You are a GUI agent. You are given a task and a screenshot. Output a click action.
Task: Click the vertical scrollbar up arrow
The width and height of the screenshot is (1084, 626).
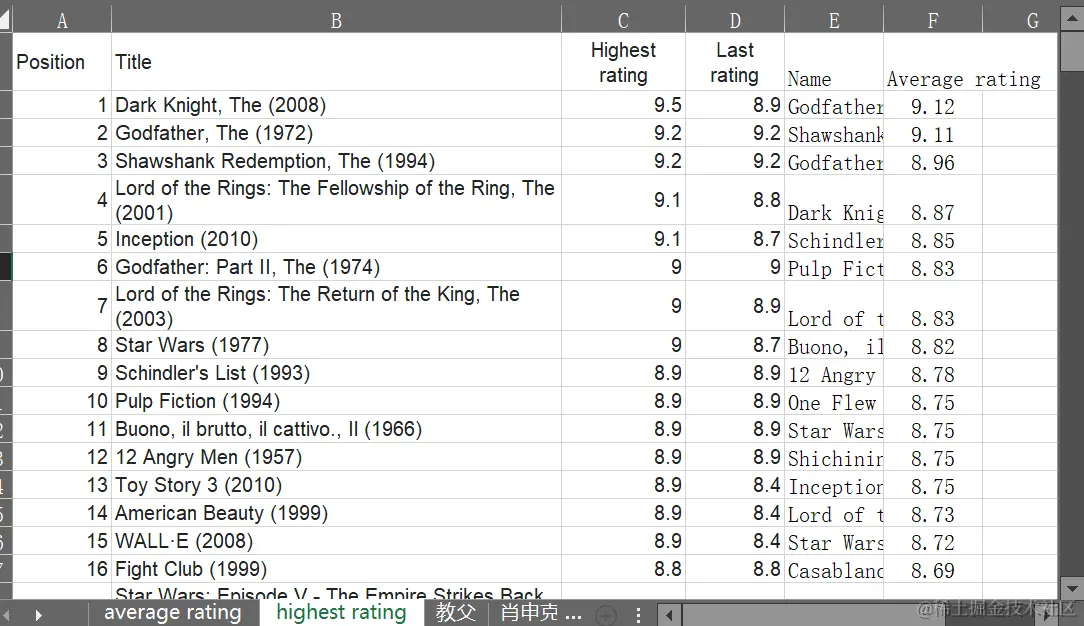[1072, 19]
